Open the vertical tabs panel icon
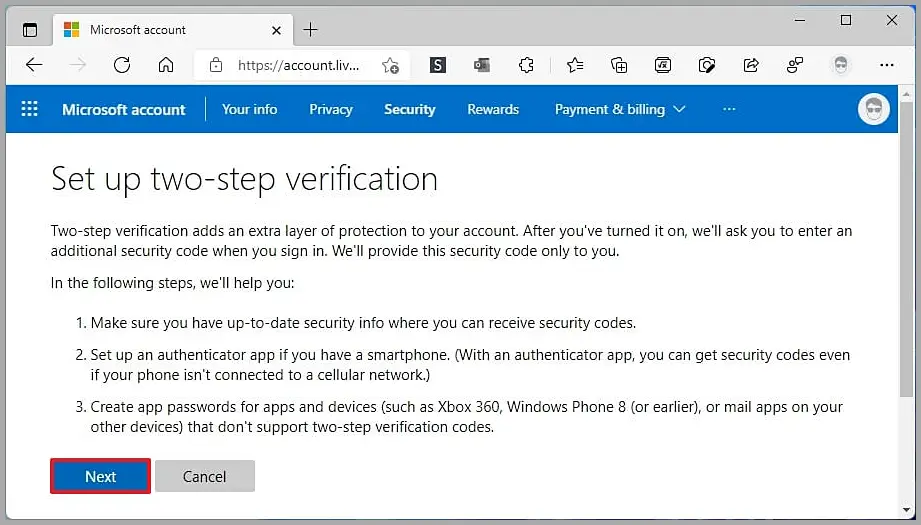Screen dimensions: 921x525 pos(29,30)
